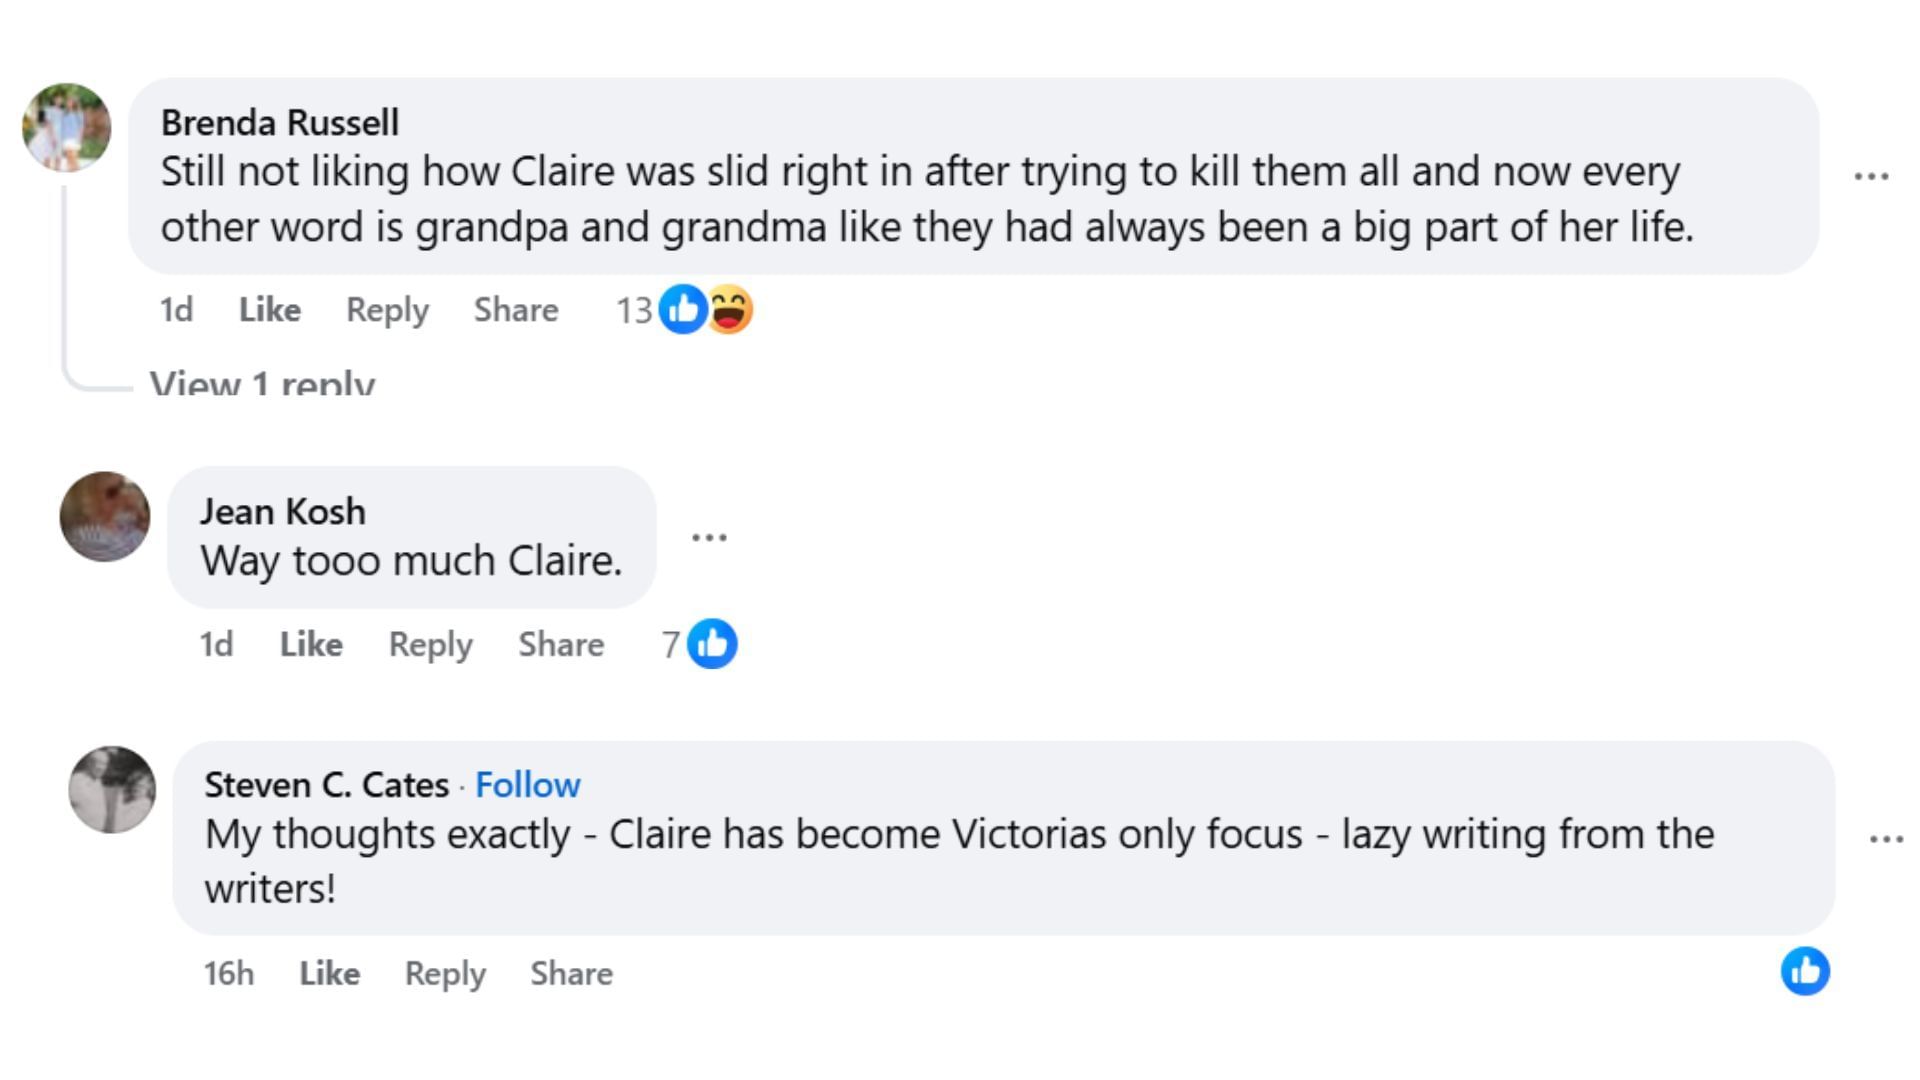Open options menu for Steven Cates' comment
The height and width of the screenshot is (1080, 1920).
(1886, 839)
